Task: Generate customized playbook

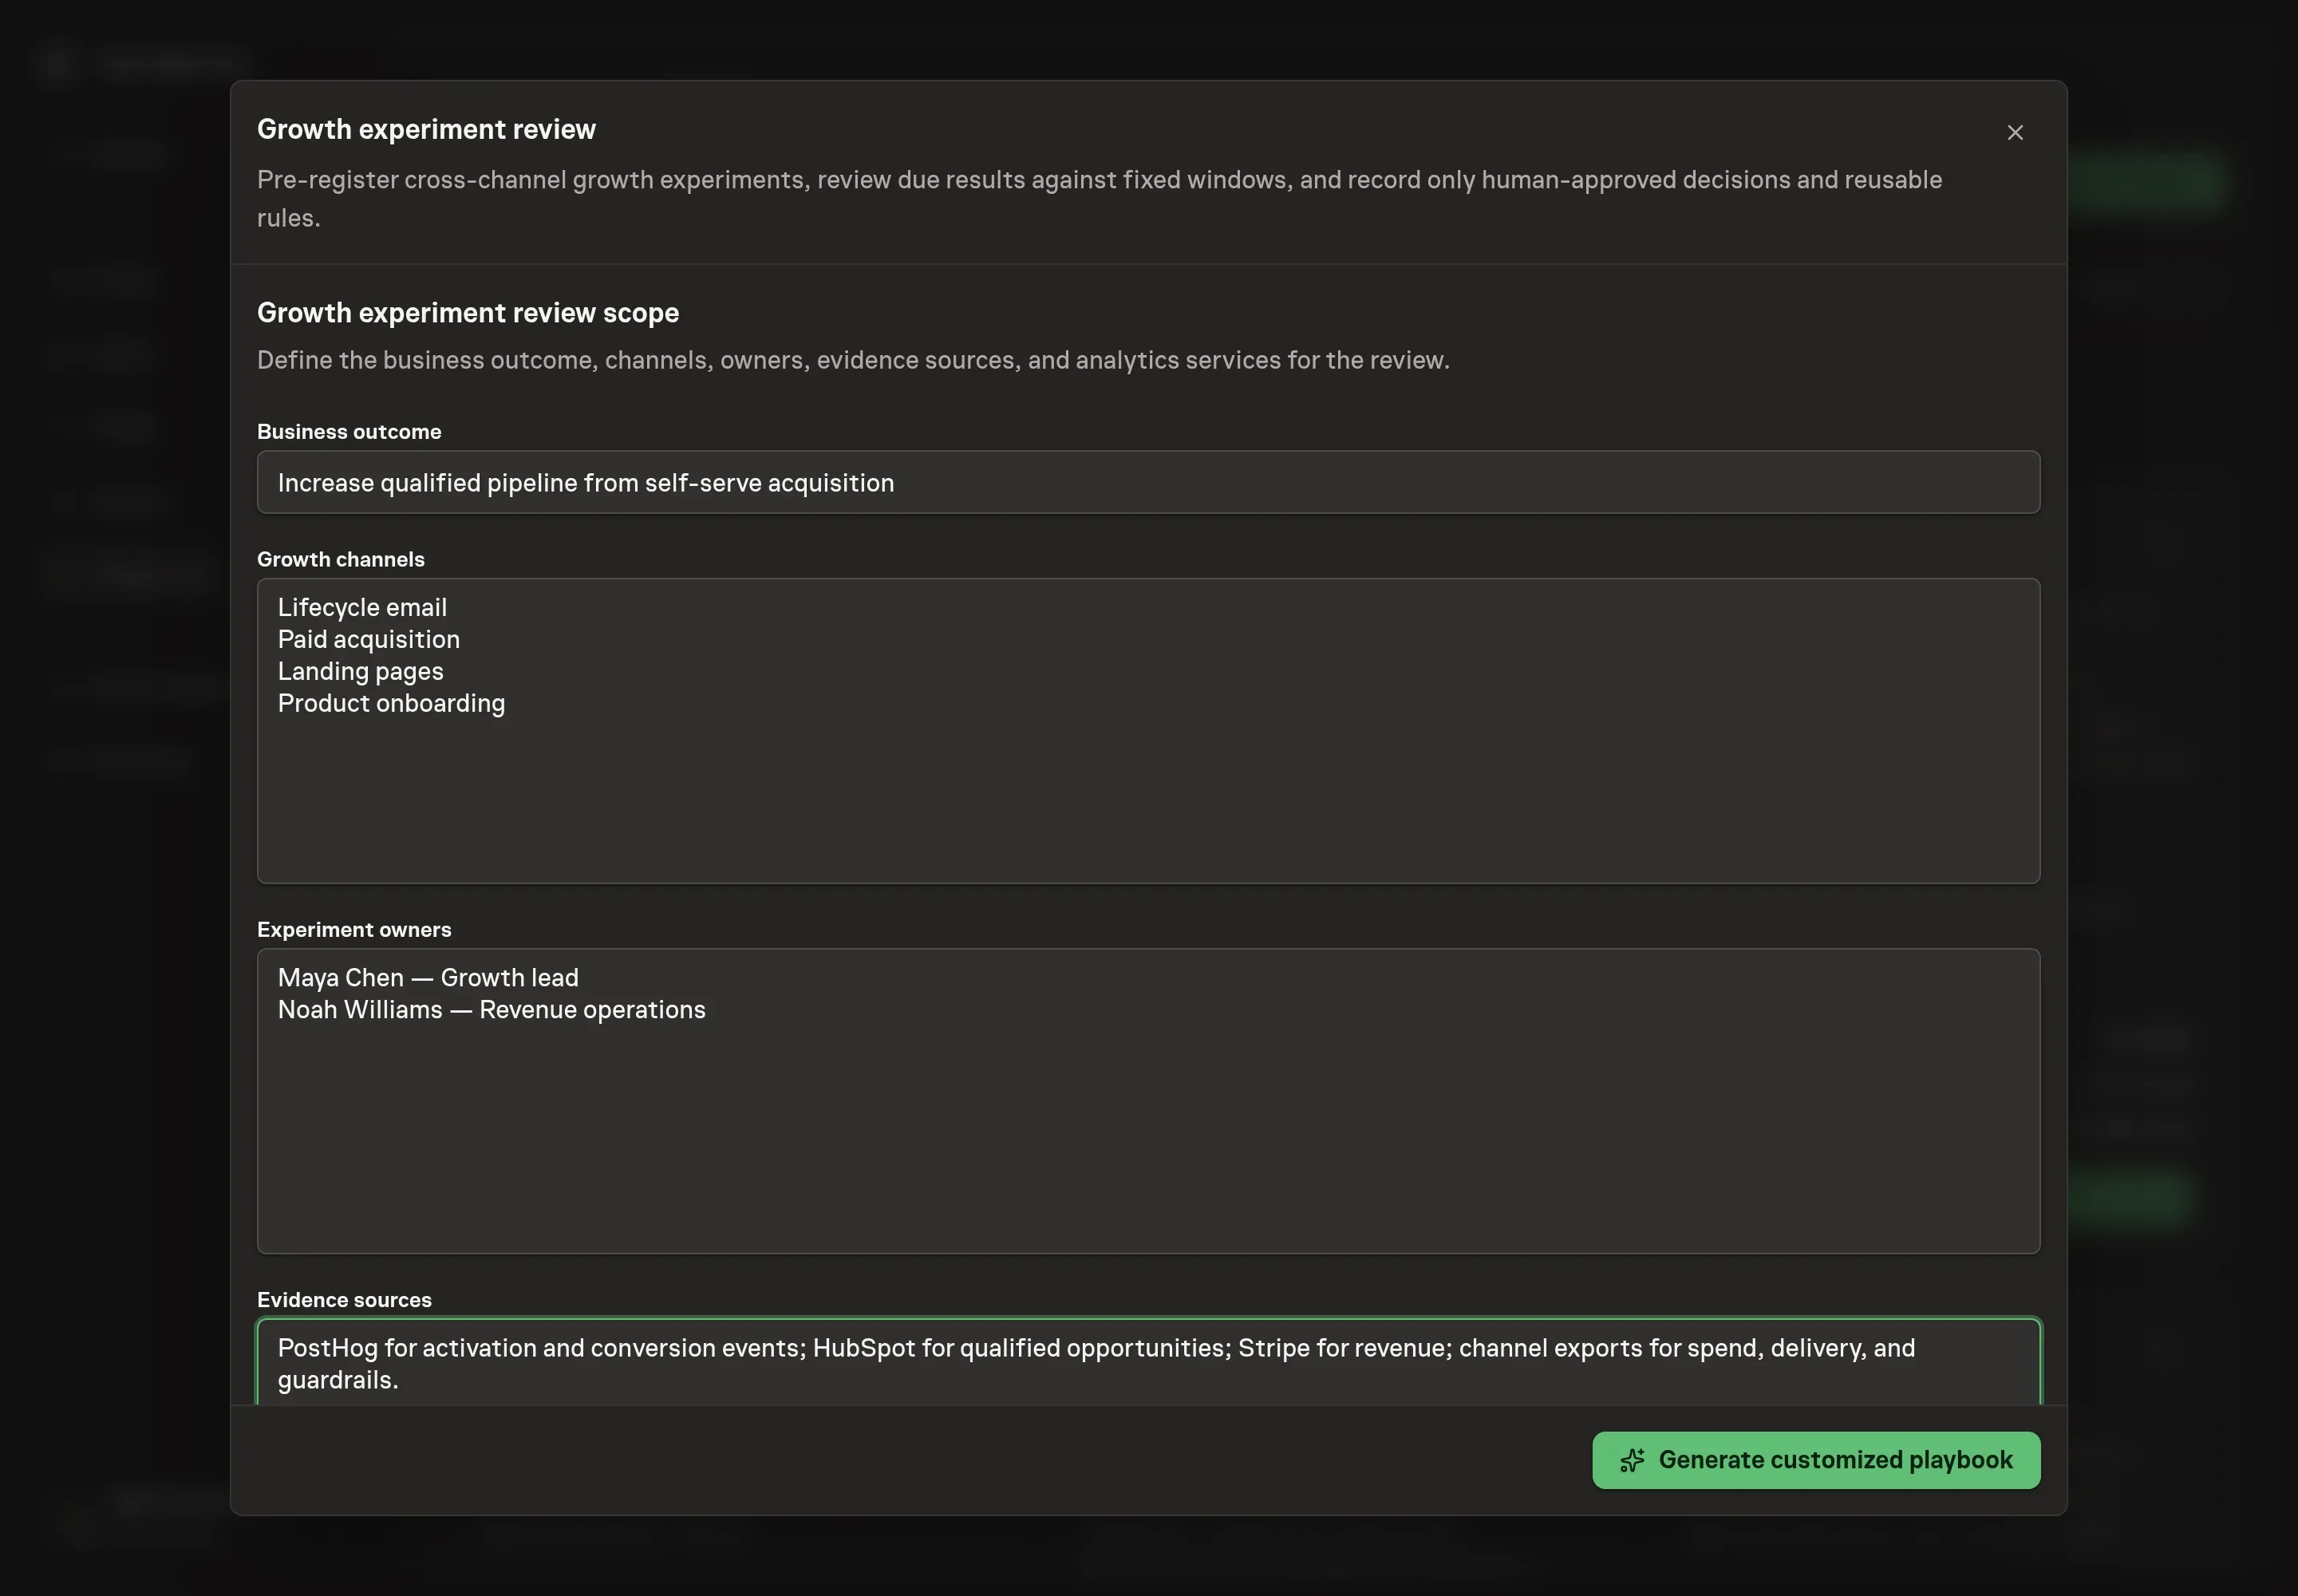Action: point(1815,1460)
